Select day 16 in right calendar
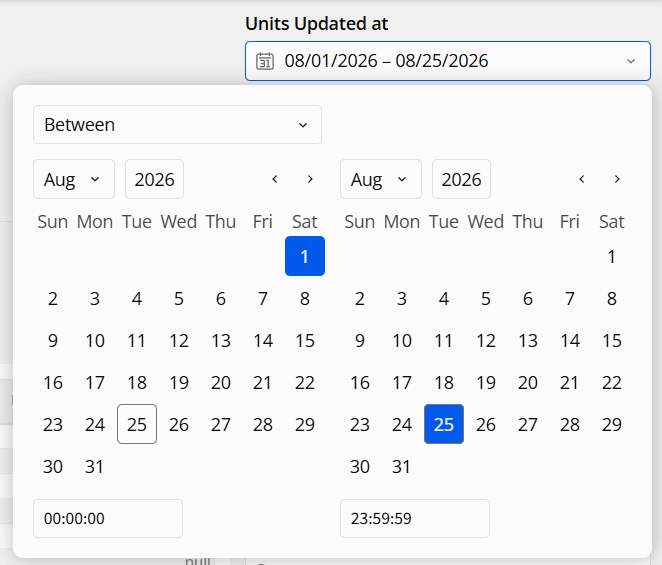The width and height of the screenshot is (662, 565). (360, 383)
